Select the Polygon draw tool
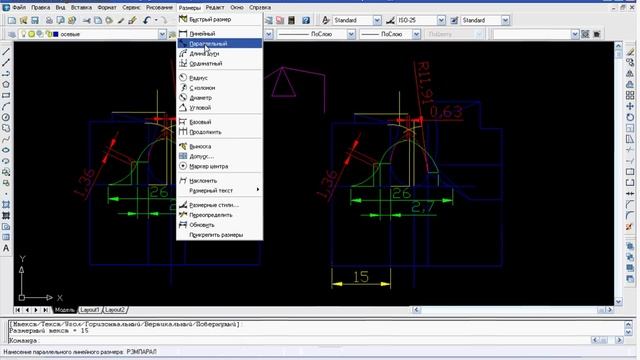The width and height of the screenshot is (640, 360). pyautogui.click(x=6, y=84)
